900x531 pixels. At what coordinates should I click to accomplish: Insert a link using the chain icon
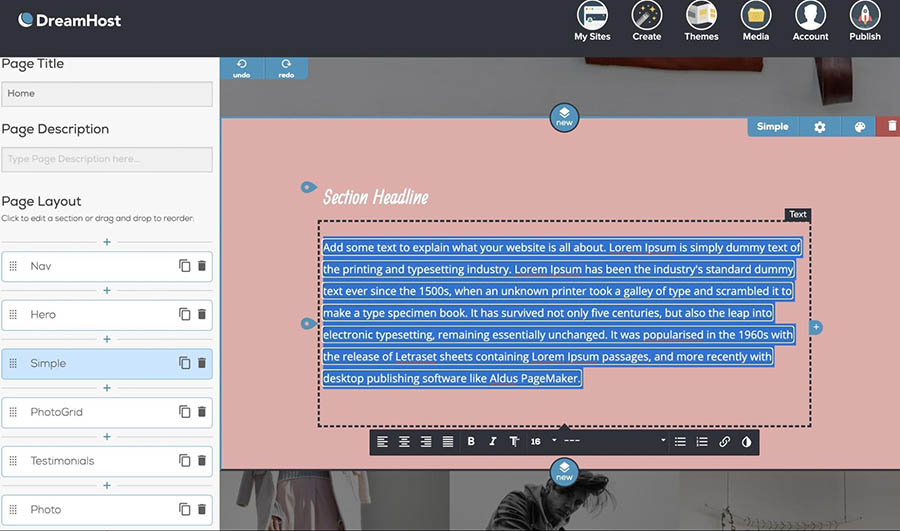[725, 442]
